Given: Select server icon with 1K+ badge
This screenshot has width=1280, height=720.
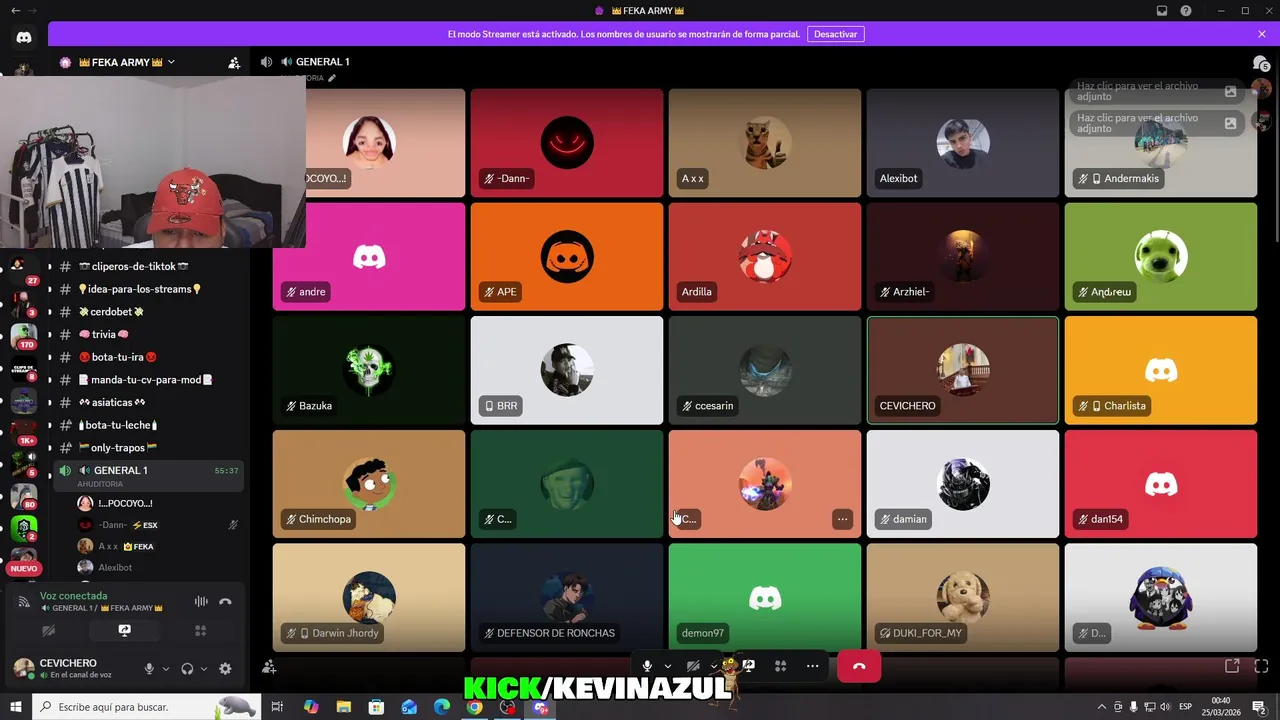Looking at the screenshot, I should coord(23,430).
